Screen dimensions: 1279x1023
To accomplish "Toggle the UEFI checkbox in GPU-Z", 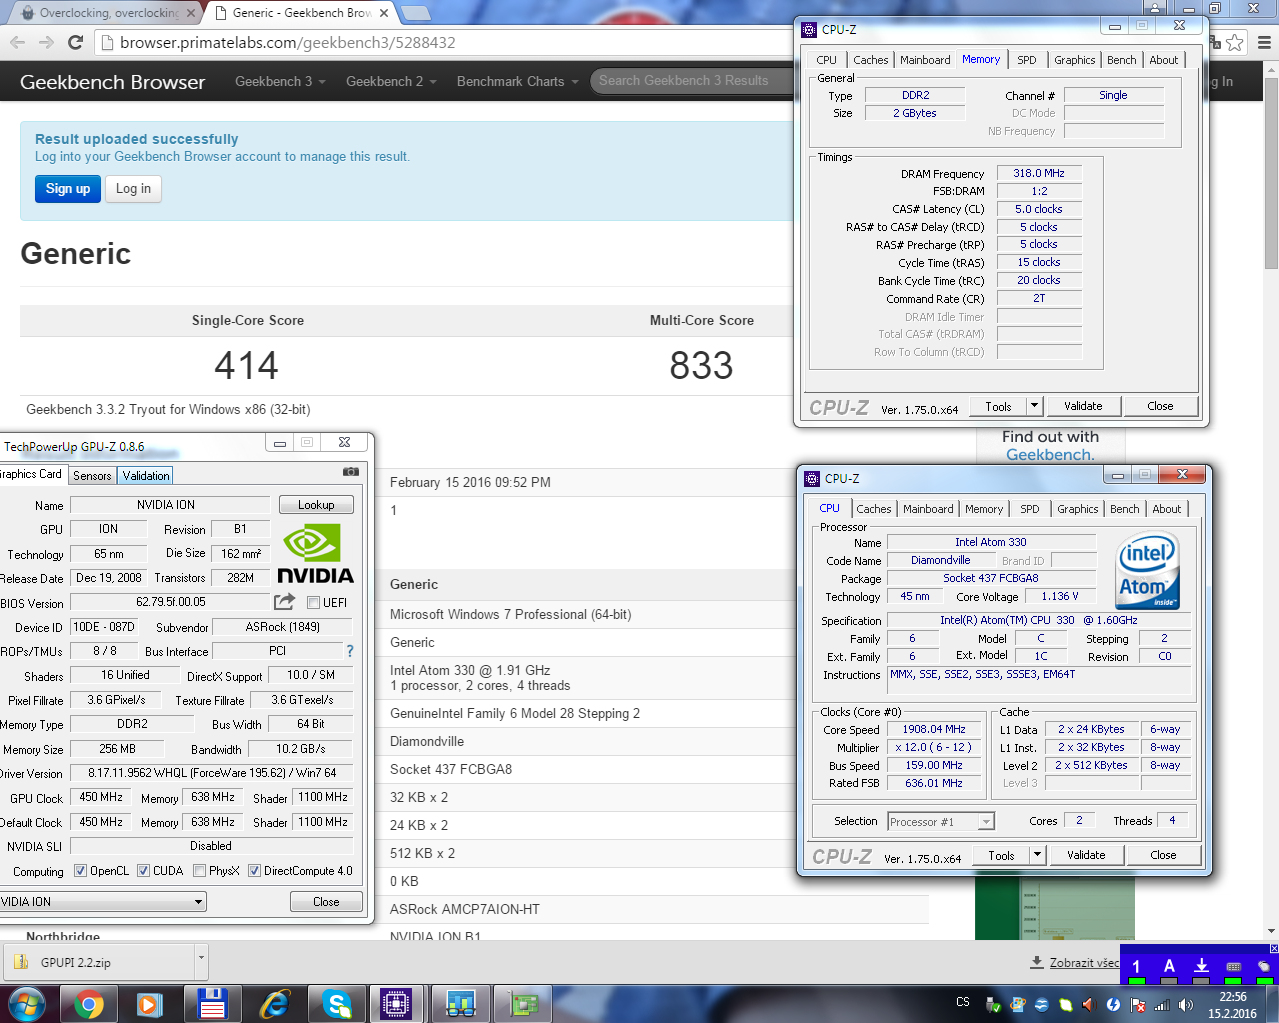I will click(x=313, y=602).
